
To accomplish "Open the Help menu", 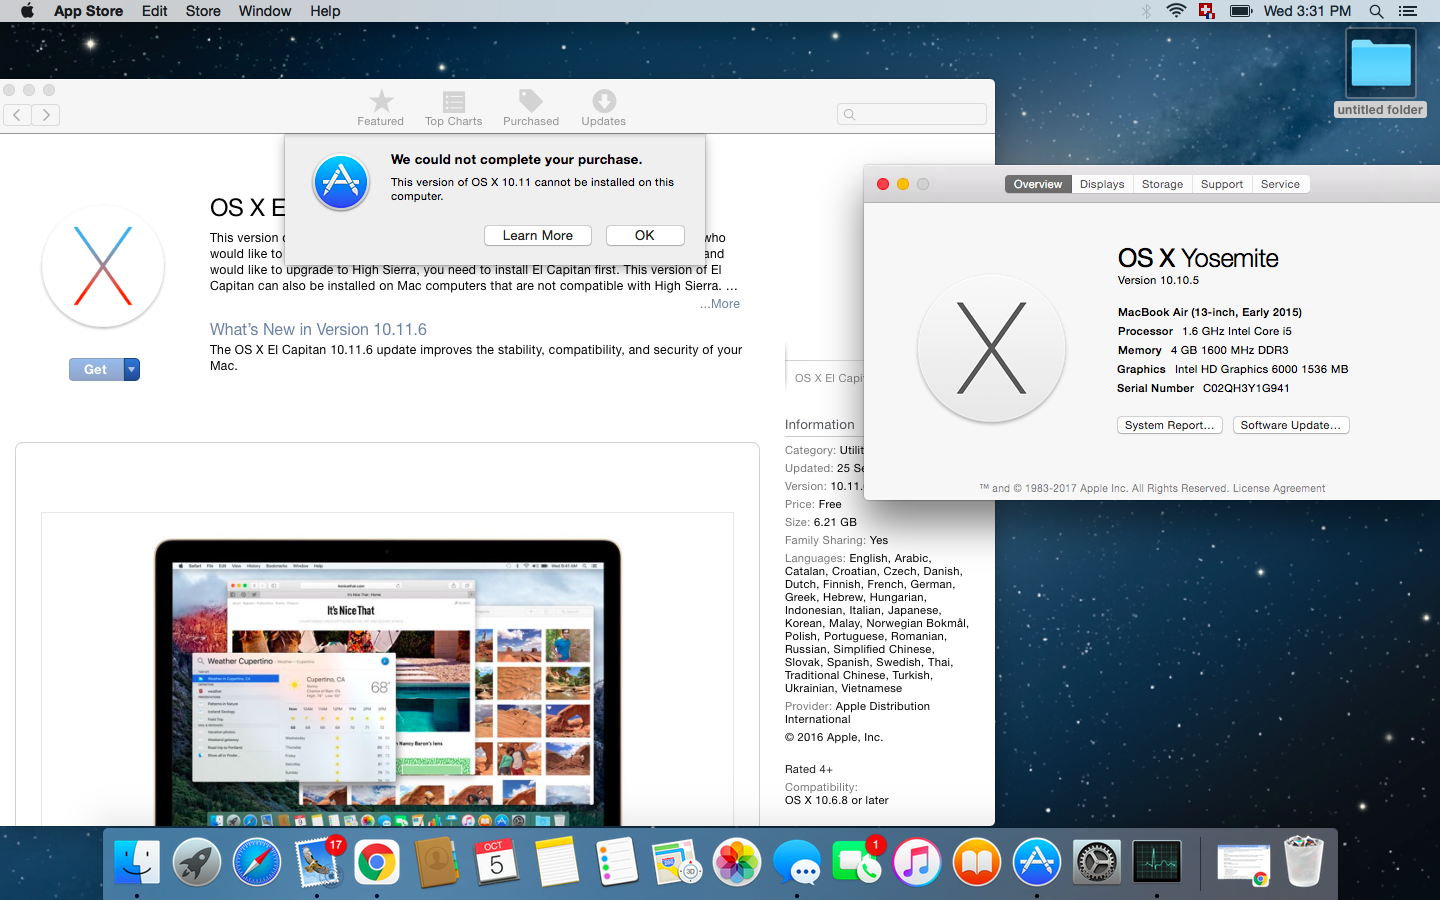I will 325,11.
